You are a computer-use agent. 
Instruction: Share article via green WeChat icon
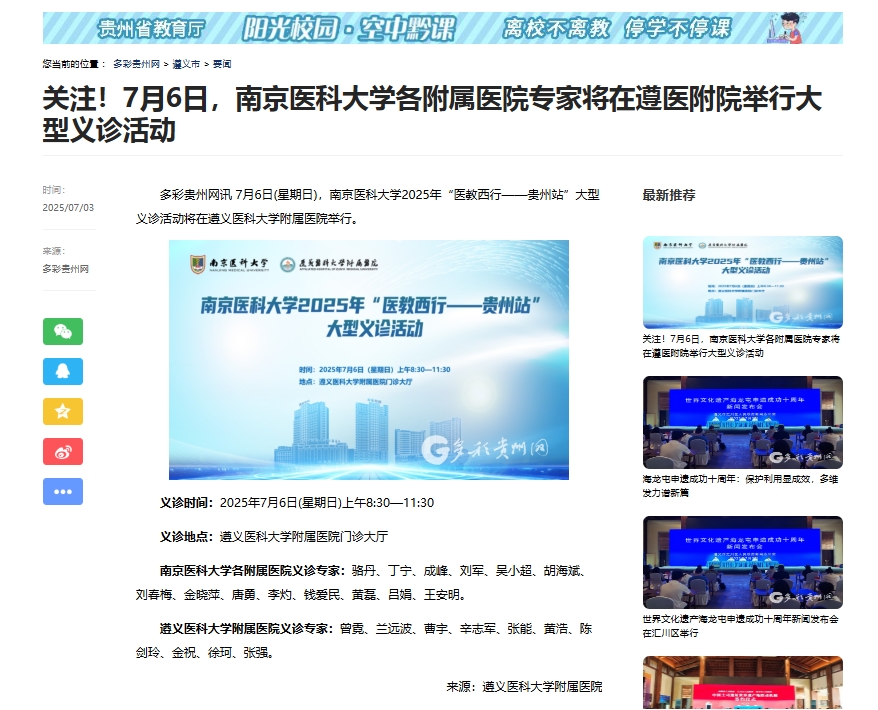(63, 331)
